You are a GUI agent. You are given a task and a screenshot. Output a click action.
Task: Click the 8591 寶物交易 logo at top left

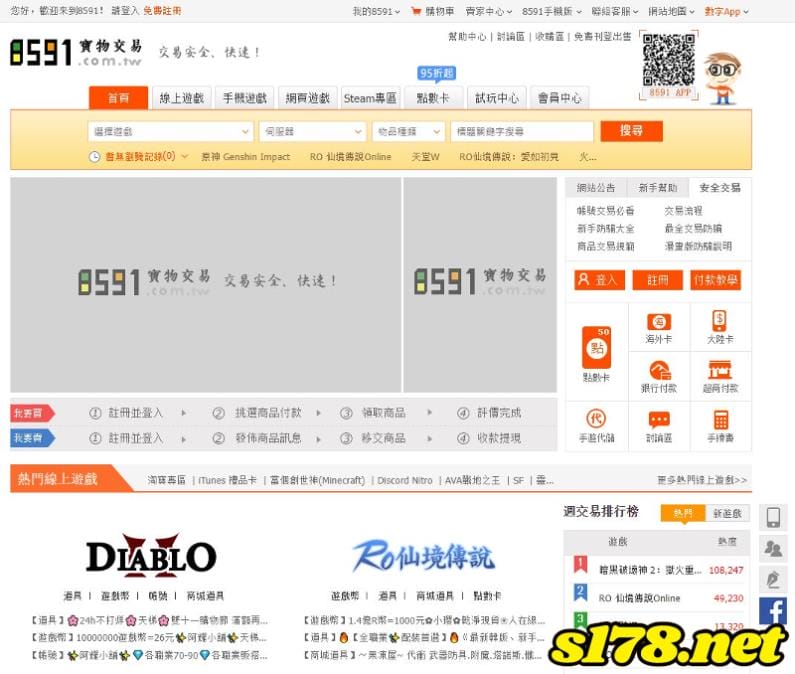(76, 52)
